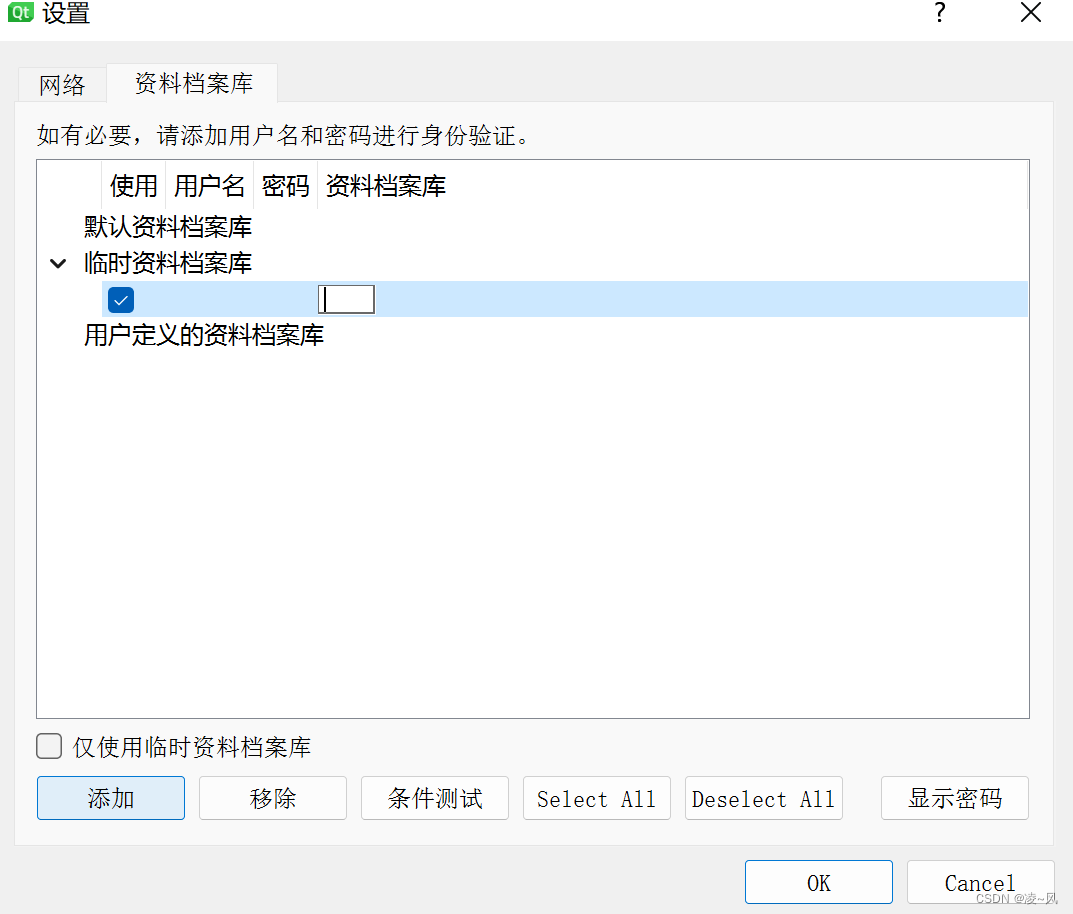Image resolution: width=1073 pixels, height=914 pixels.
Task: Click the Cancel button
Action: (981, 883)
